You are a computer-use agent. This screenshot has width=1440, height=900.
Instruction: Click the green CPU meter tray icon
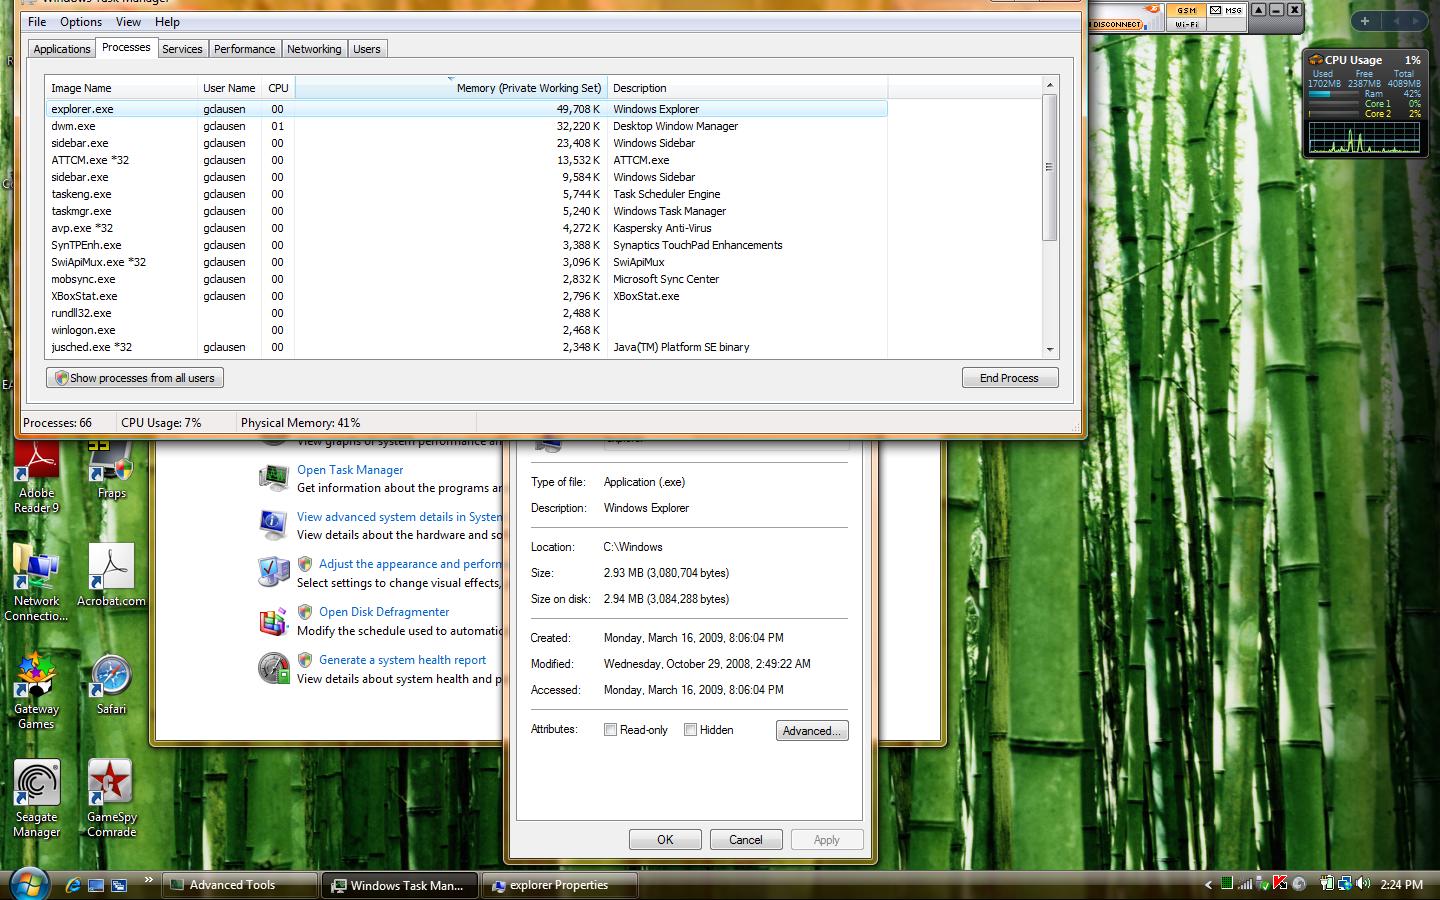click(x=1227, y=884)
